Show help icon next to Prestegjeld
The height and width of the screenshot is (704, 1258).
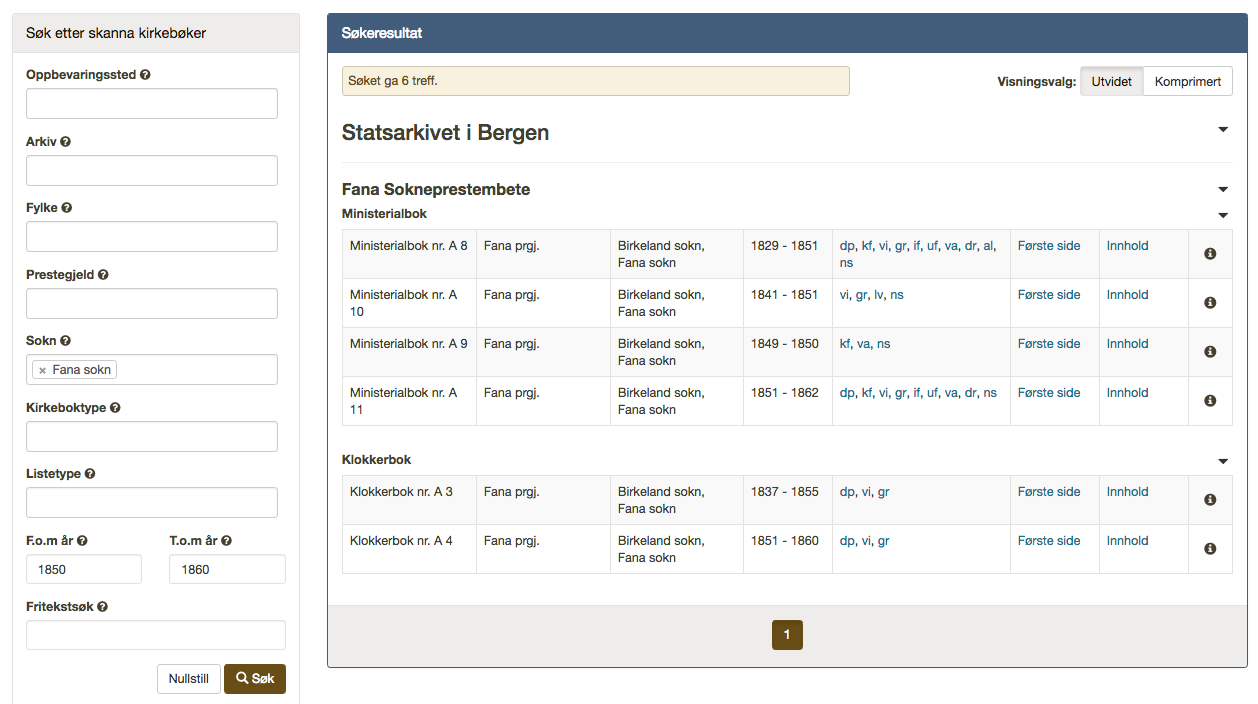coord(103,275)
